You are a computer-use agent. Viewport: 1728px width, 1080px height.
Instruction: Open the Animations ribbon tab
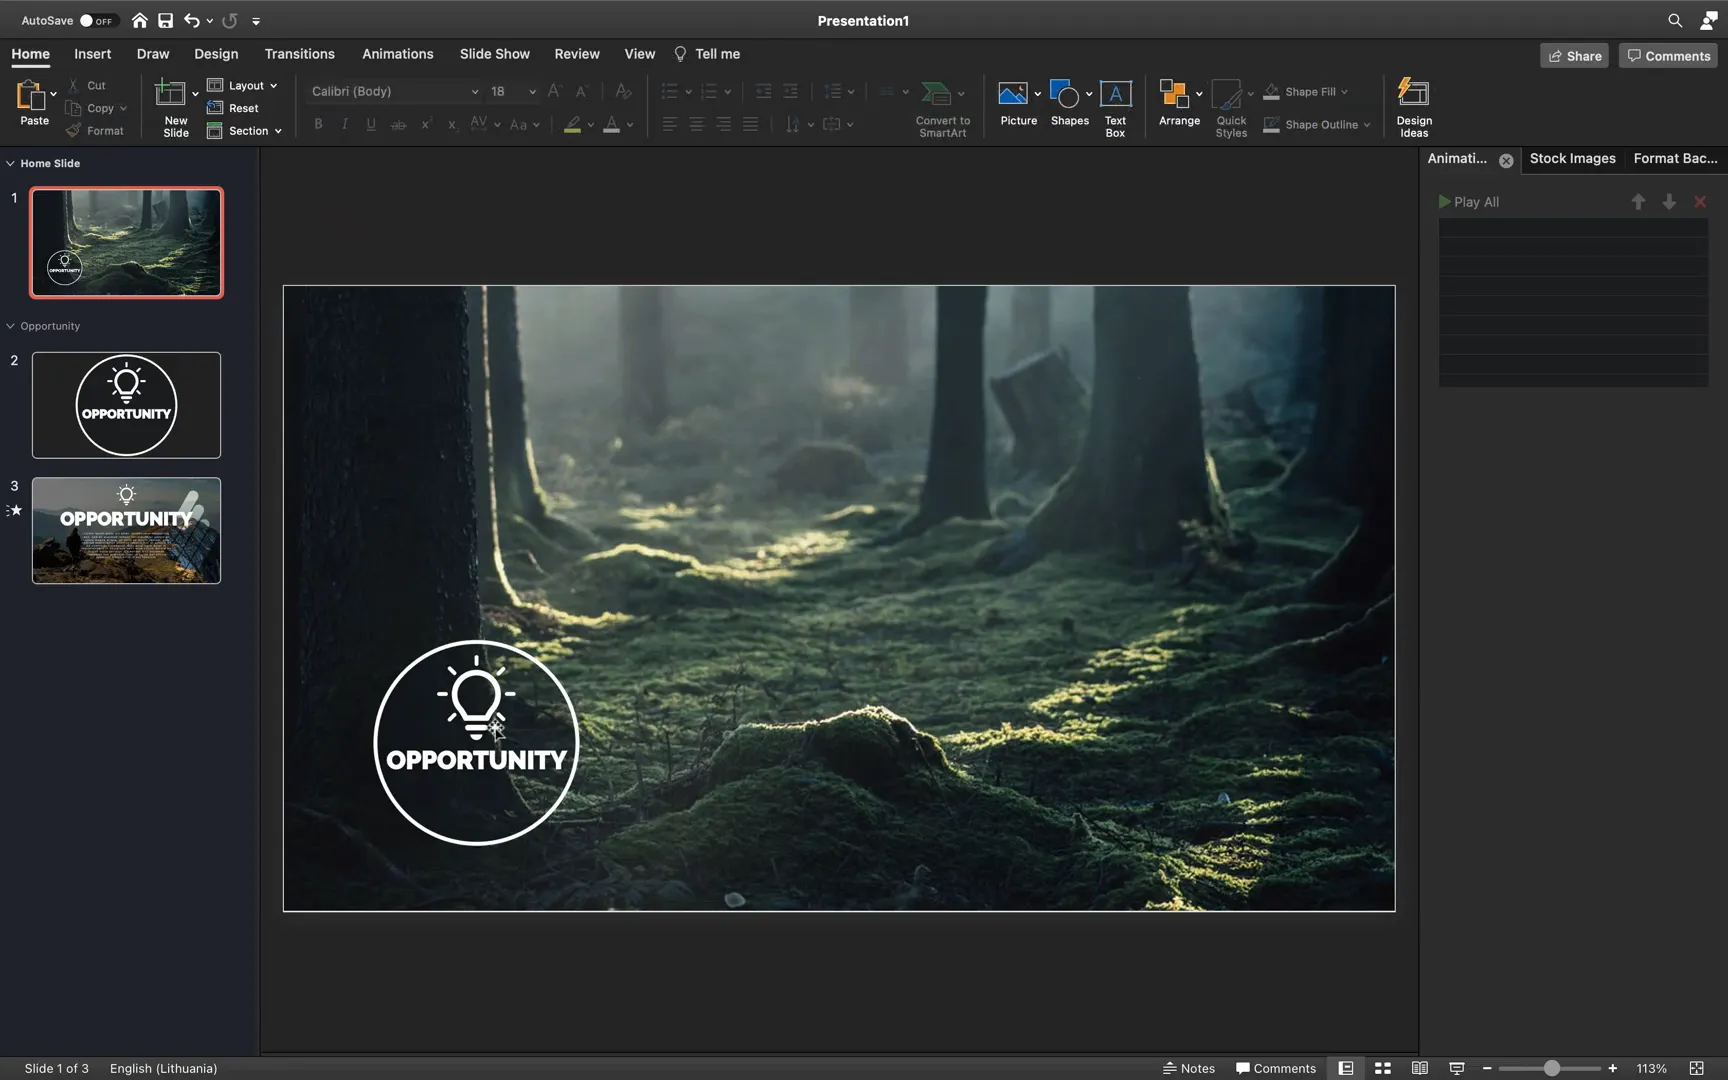pos(397,54)
